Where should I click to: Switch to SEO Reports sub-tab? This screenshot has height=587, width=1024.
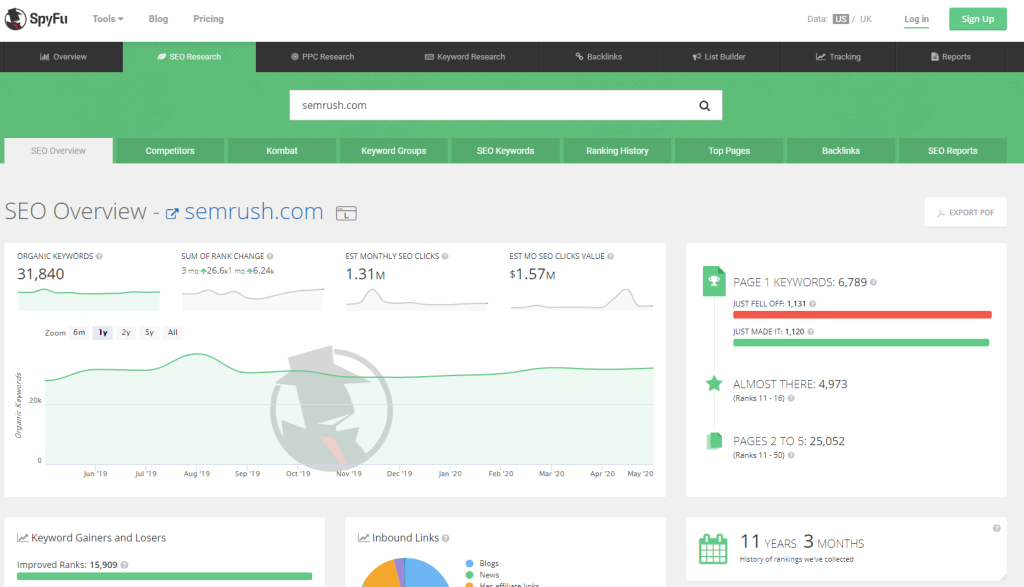953,151
